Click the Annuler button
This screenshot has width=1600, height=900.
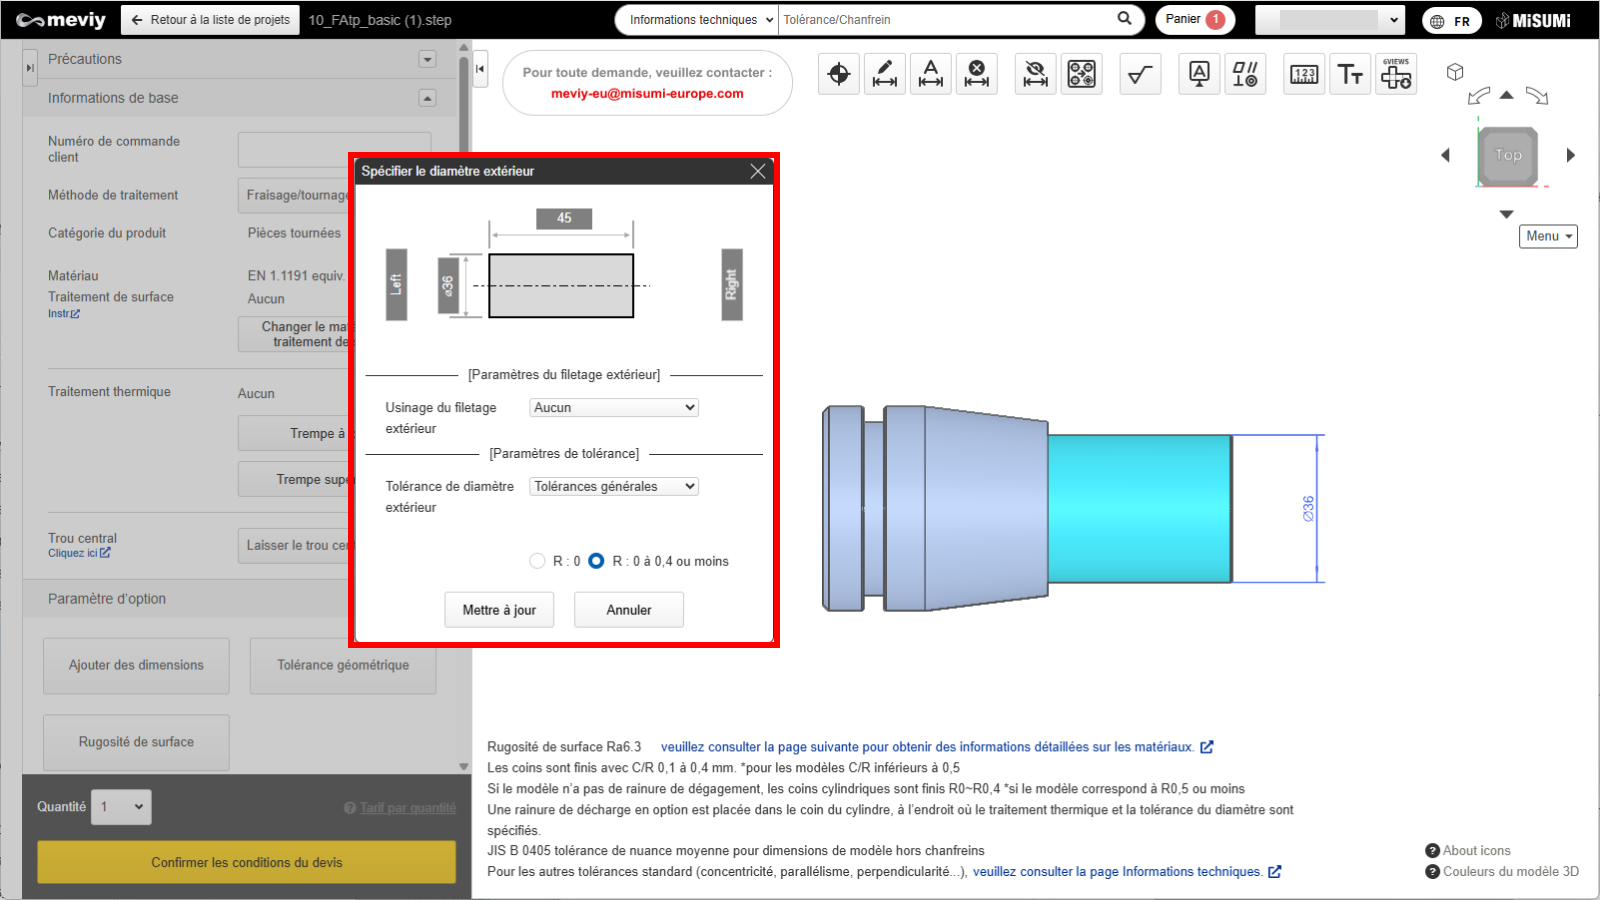pos(628,610)
